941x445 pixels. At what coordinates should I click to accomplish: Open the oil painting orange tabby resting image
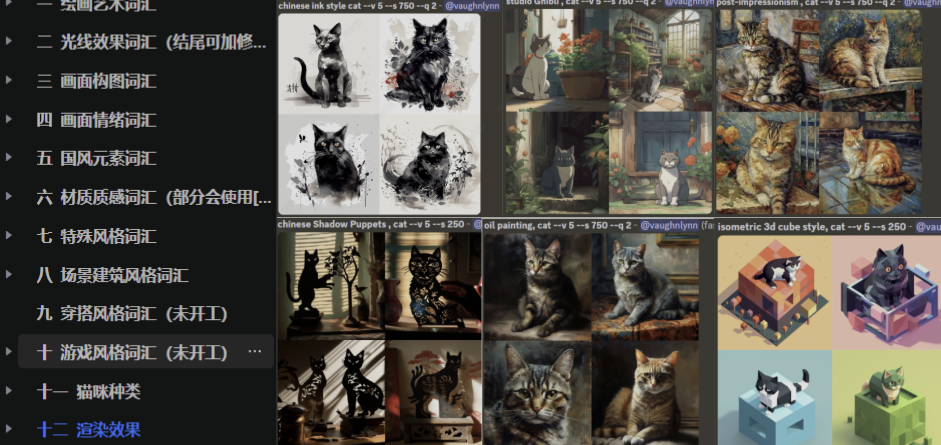(645, 393)
